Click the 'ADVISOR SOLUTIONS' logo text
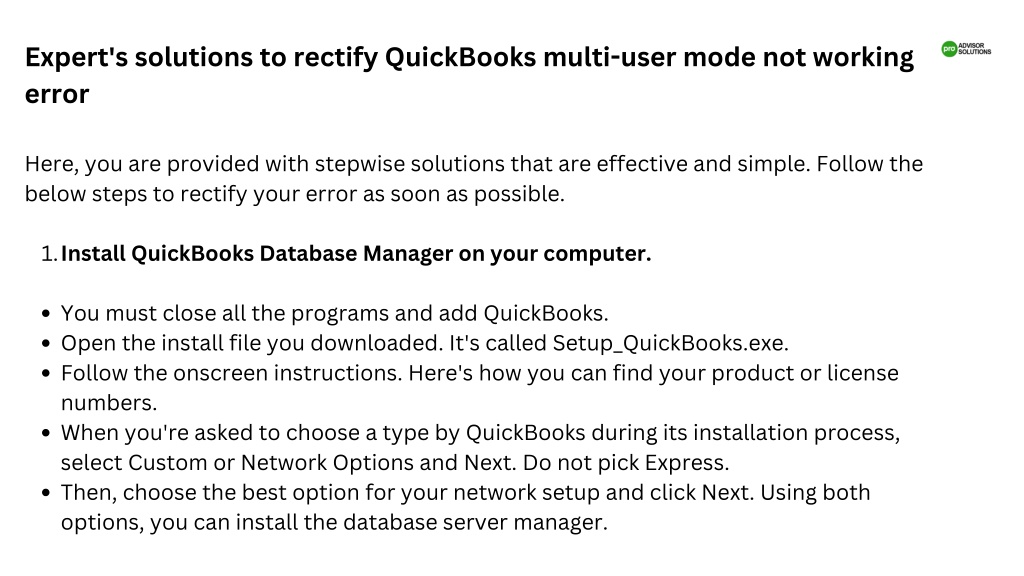 (975, 49)
